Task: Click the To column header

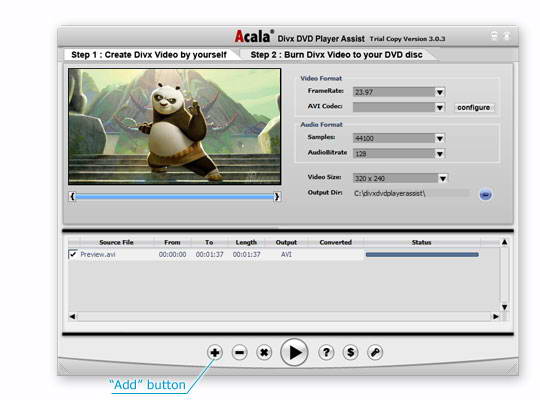Action: coord(209,243)
